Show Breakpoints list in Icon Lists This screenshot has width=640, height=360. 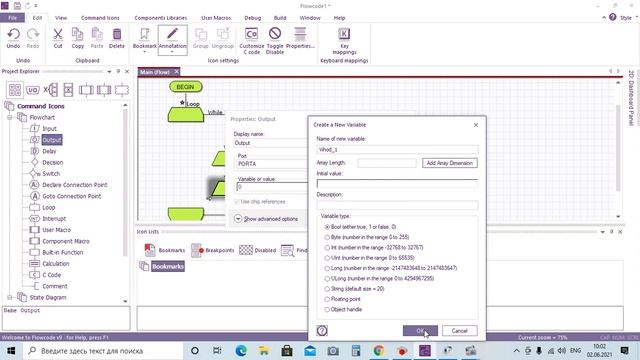coord(213,250)
